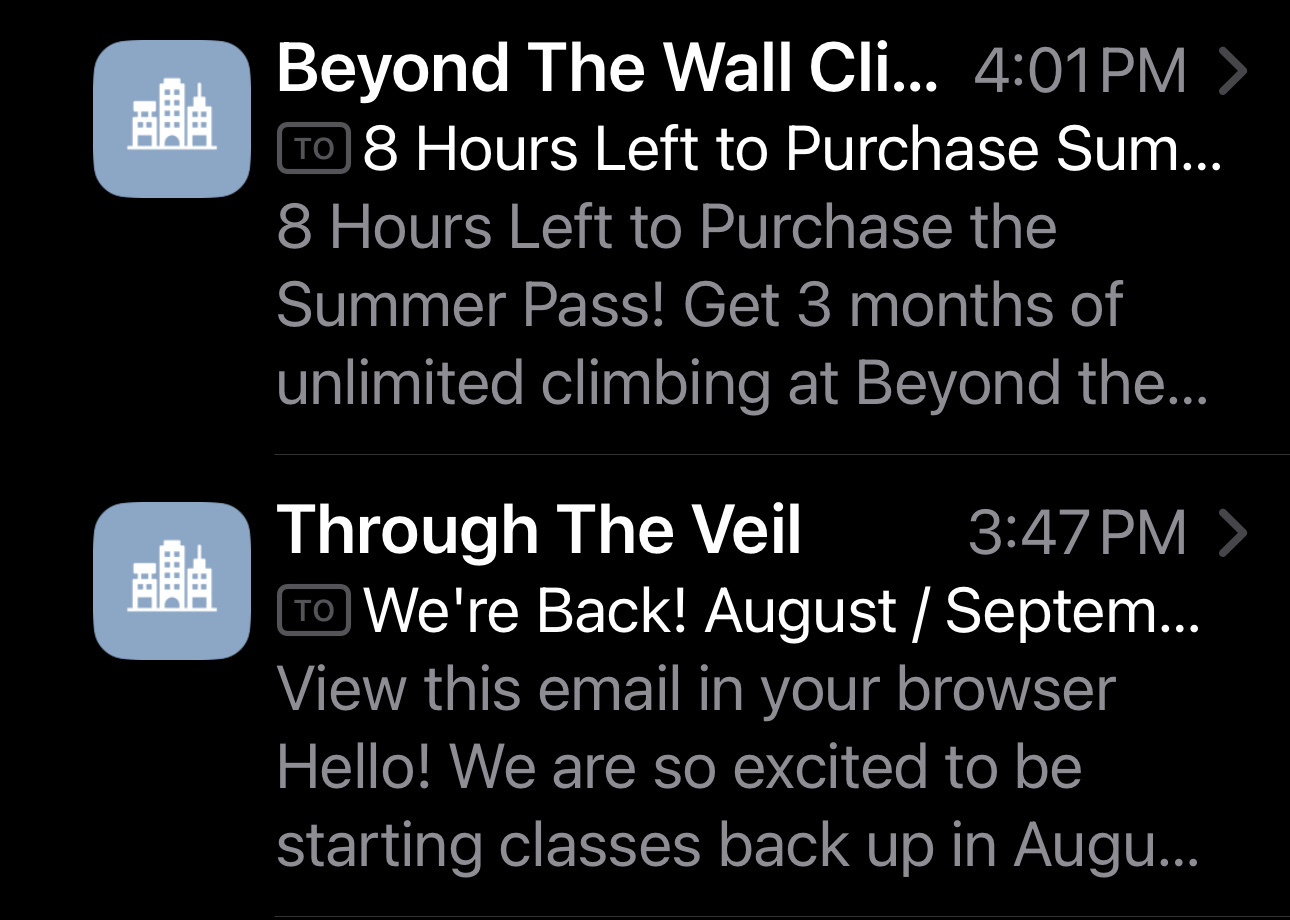The width and height of the screenshot is (1290, 920).
Task: Tap the preview line "unlimited climbing at Beyond the..."
Action: 742,383
